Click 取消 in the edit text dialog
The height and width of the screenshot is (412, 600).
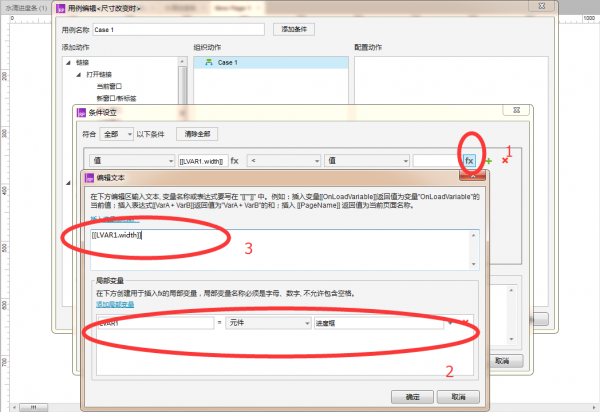pyautogui.click(x=458, y=397)
